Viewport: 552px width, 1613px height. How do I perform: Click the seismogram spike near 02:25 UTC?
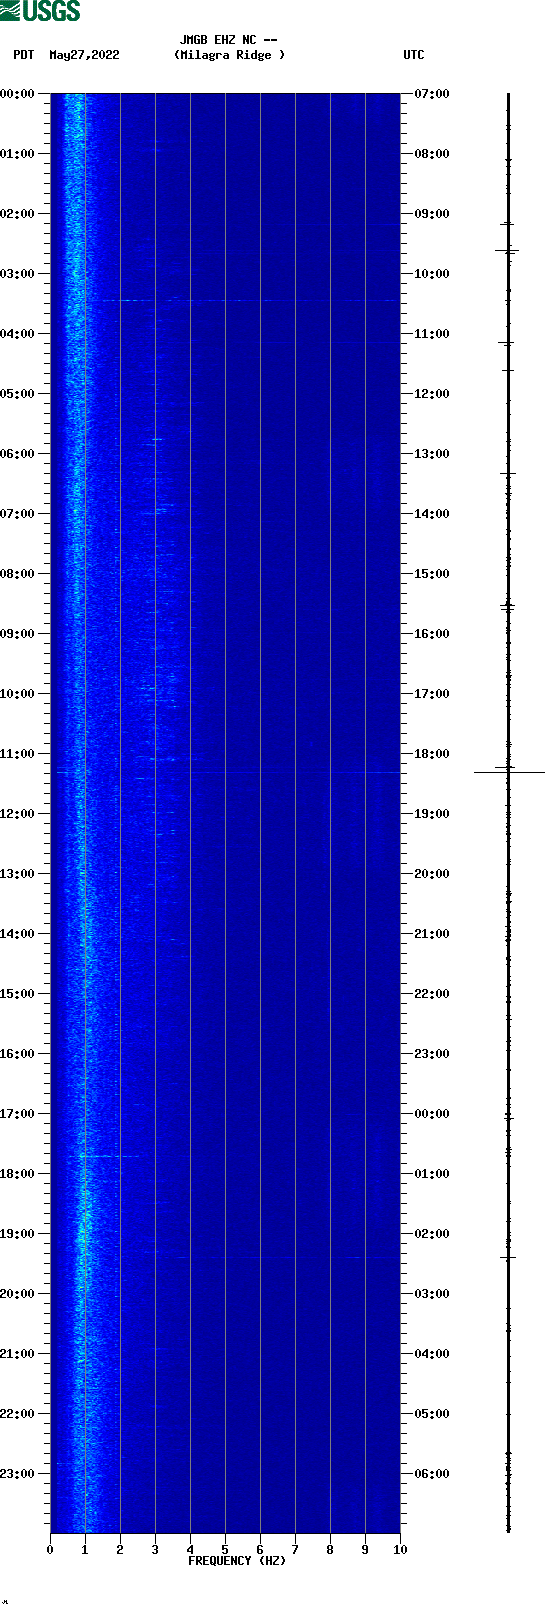[508, 1257]
